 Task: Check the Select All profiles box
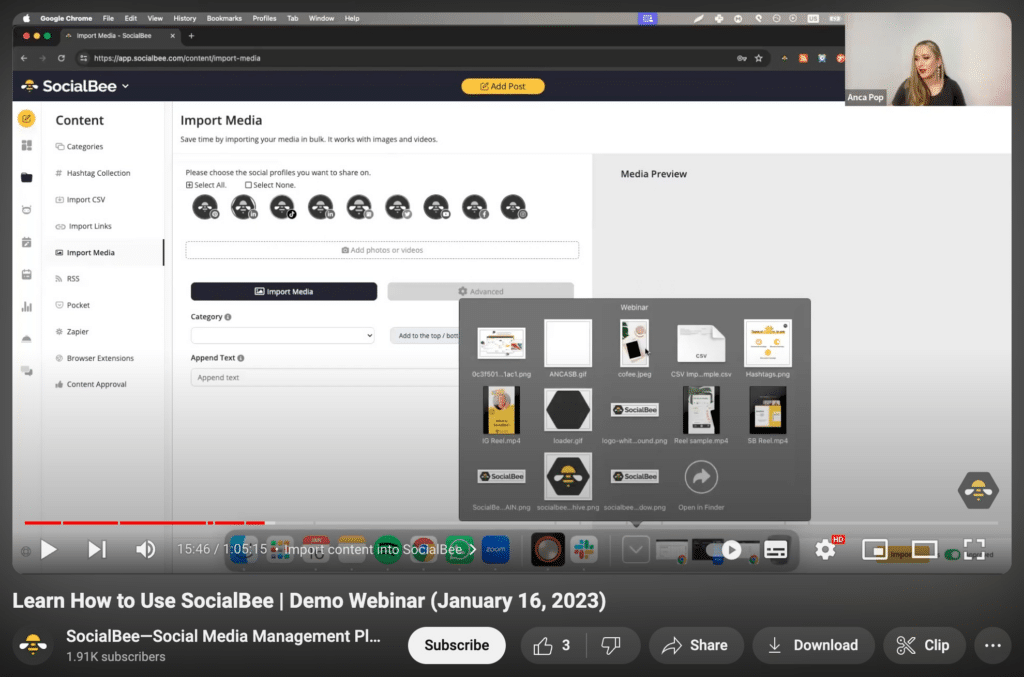189,185
